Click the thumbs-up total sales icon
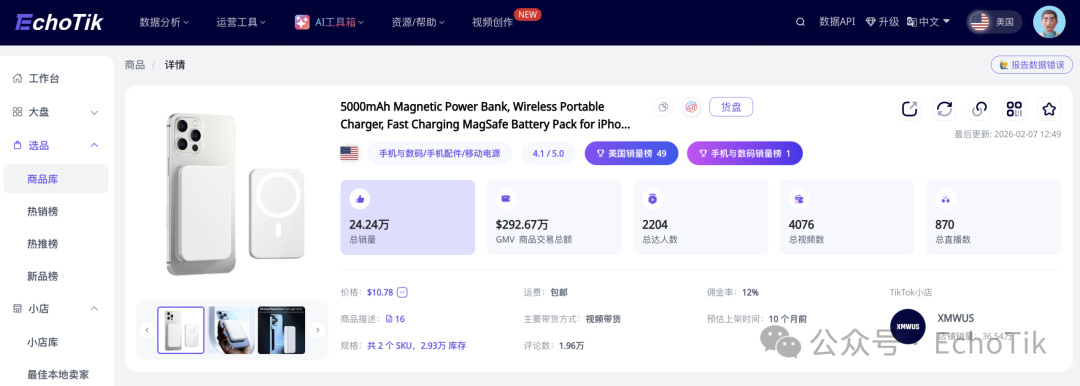Screen dimensions: 1080x386 point(360,199)
